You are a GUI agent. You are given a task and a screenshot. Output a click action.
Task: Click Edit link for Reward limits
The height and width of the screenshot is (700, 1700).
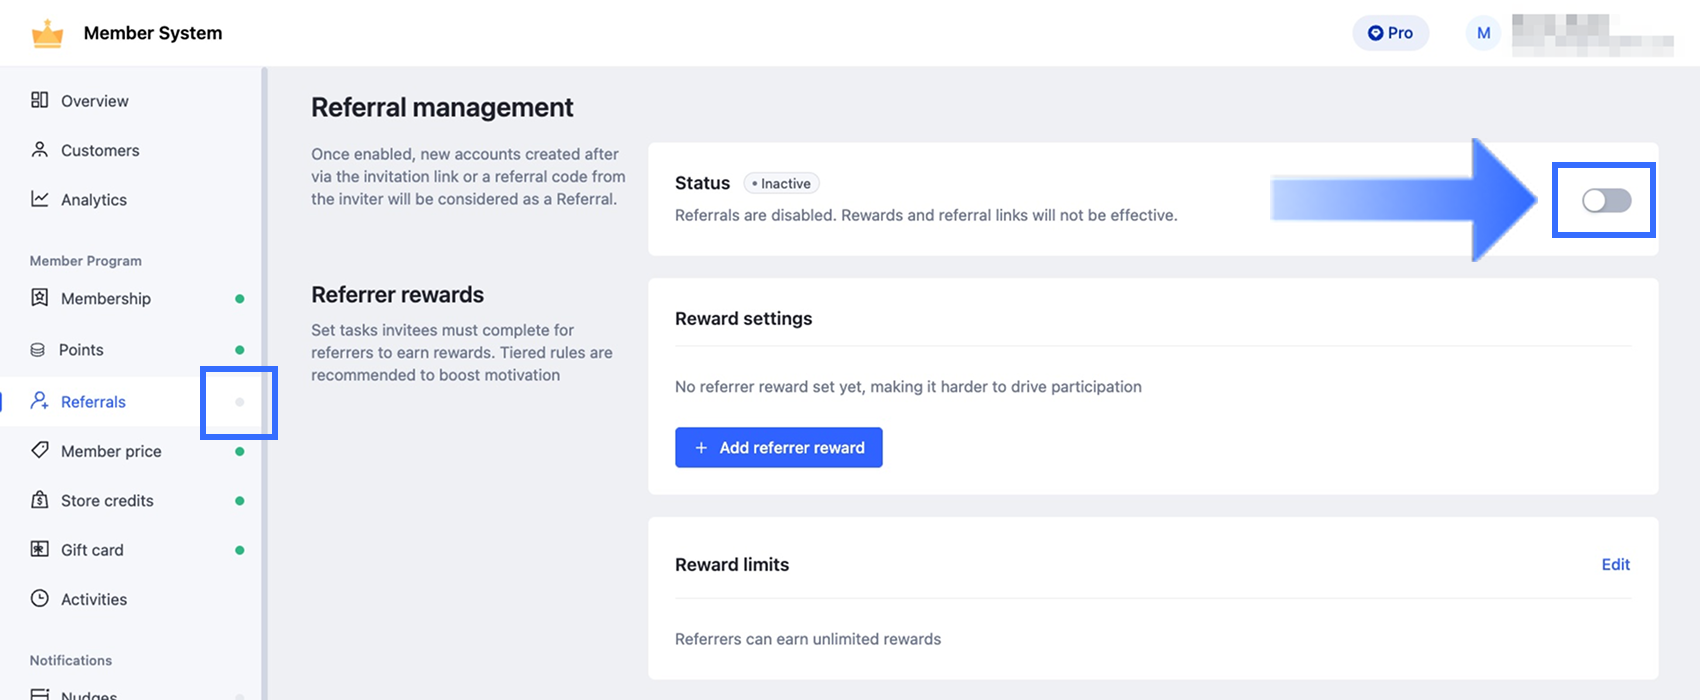point(1615,565)
